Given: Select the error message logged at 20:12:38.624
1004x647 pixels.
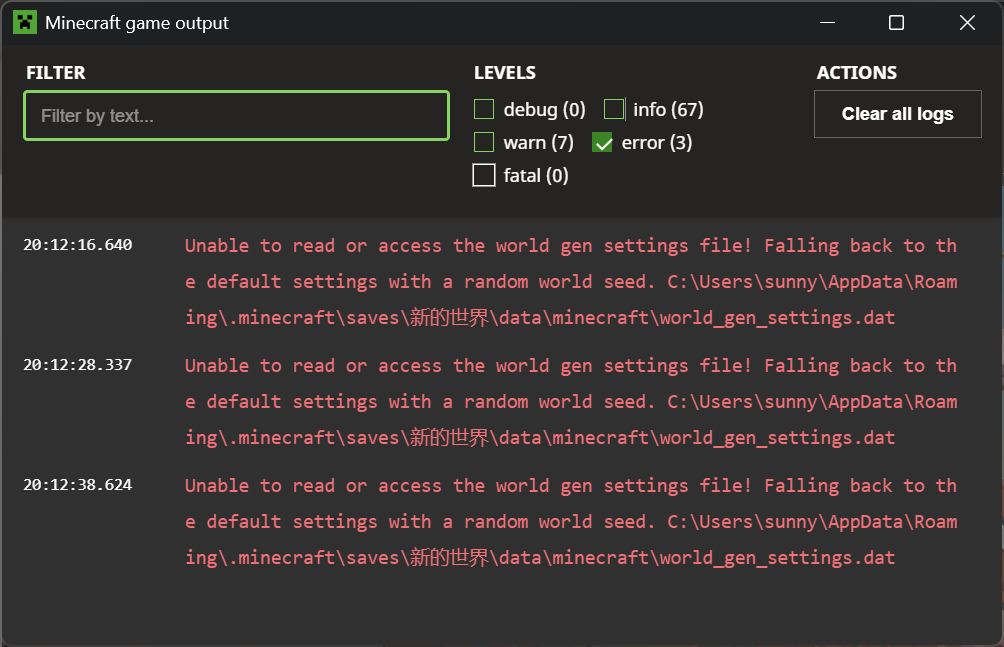Looking at the screenshot, I should coord(570,522).
